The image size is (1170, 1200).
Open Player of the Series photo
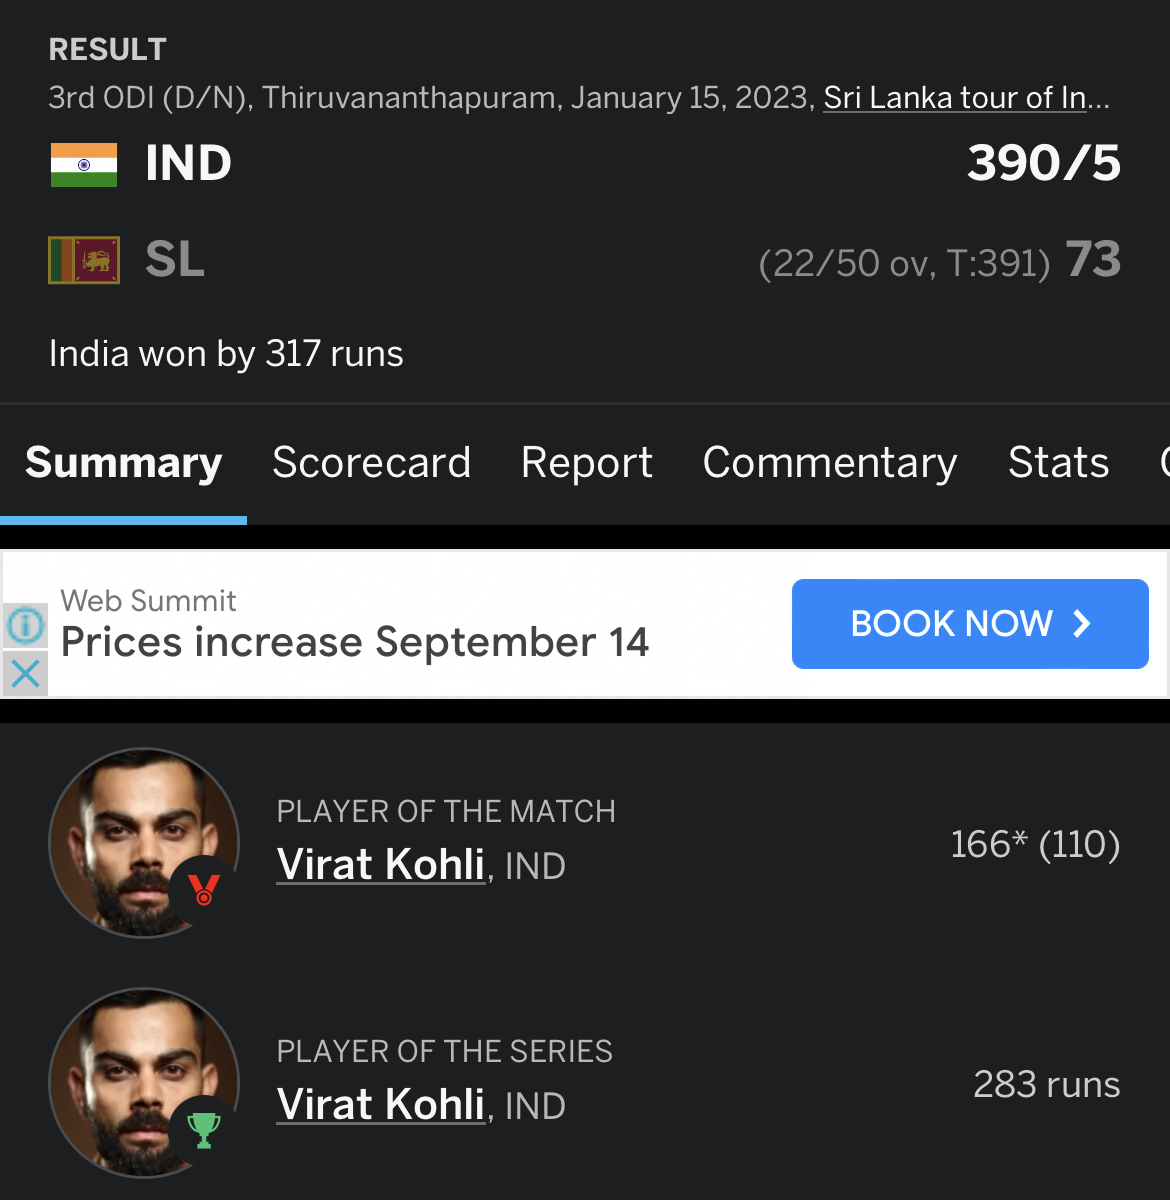click(144, 1083)
